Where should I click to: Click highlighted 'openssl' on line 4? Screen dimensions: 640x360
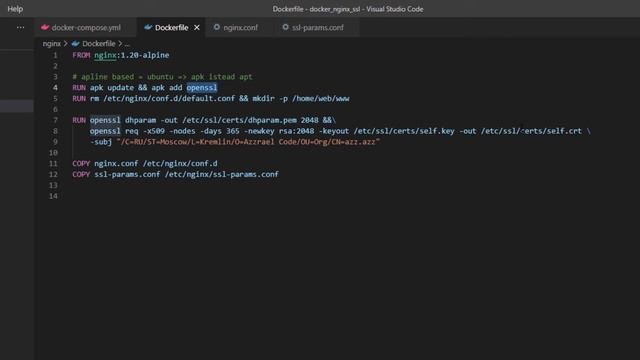tap(202, 88)
